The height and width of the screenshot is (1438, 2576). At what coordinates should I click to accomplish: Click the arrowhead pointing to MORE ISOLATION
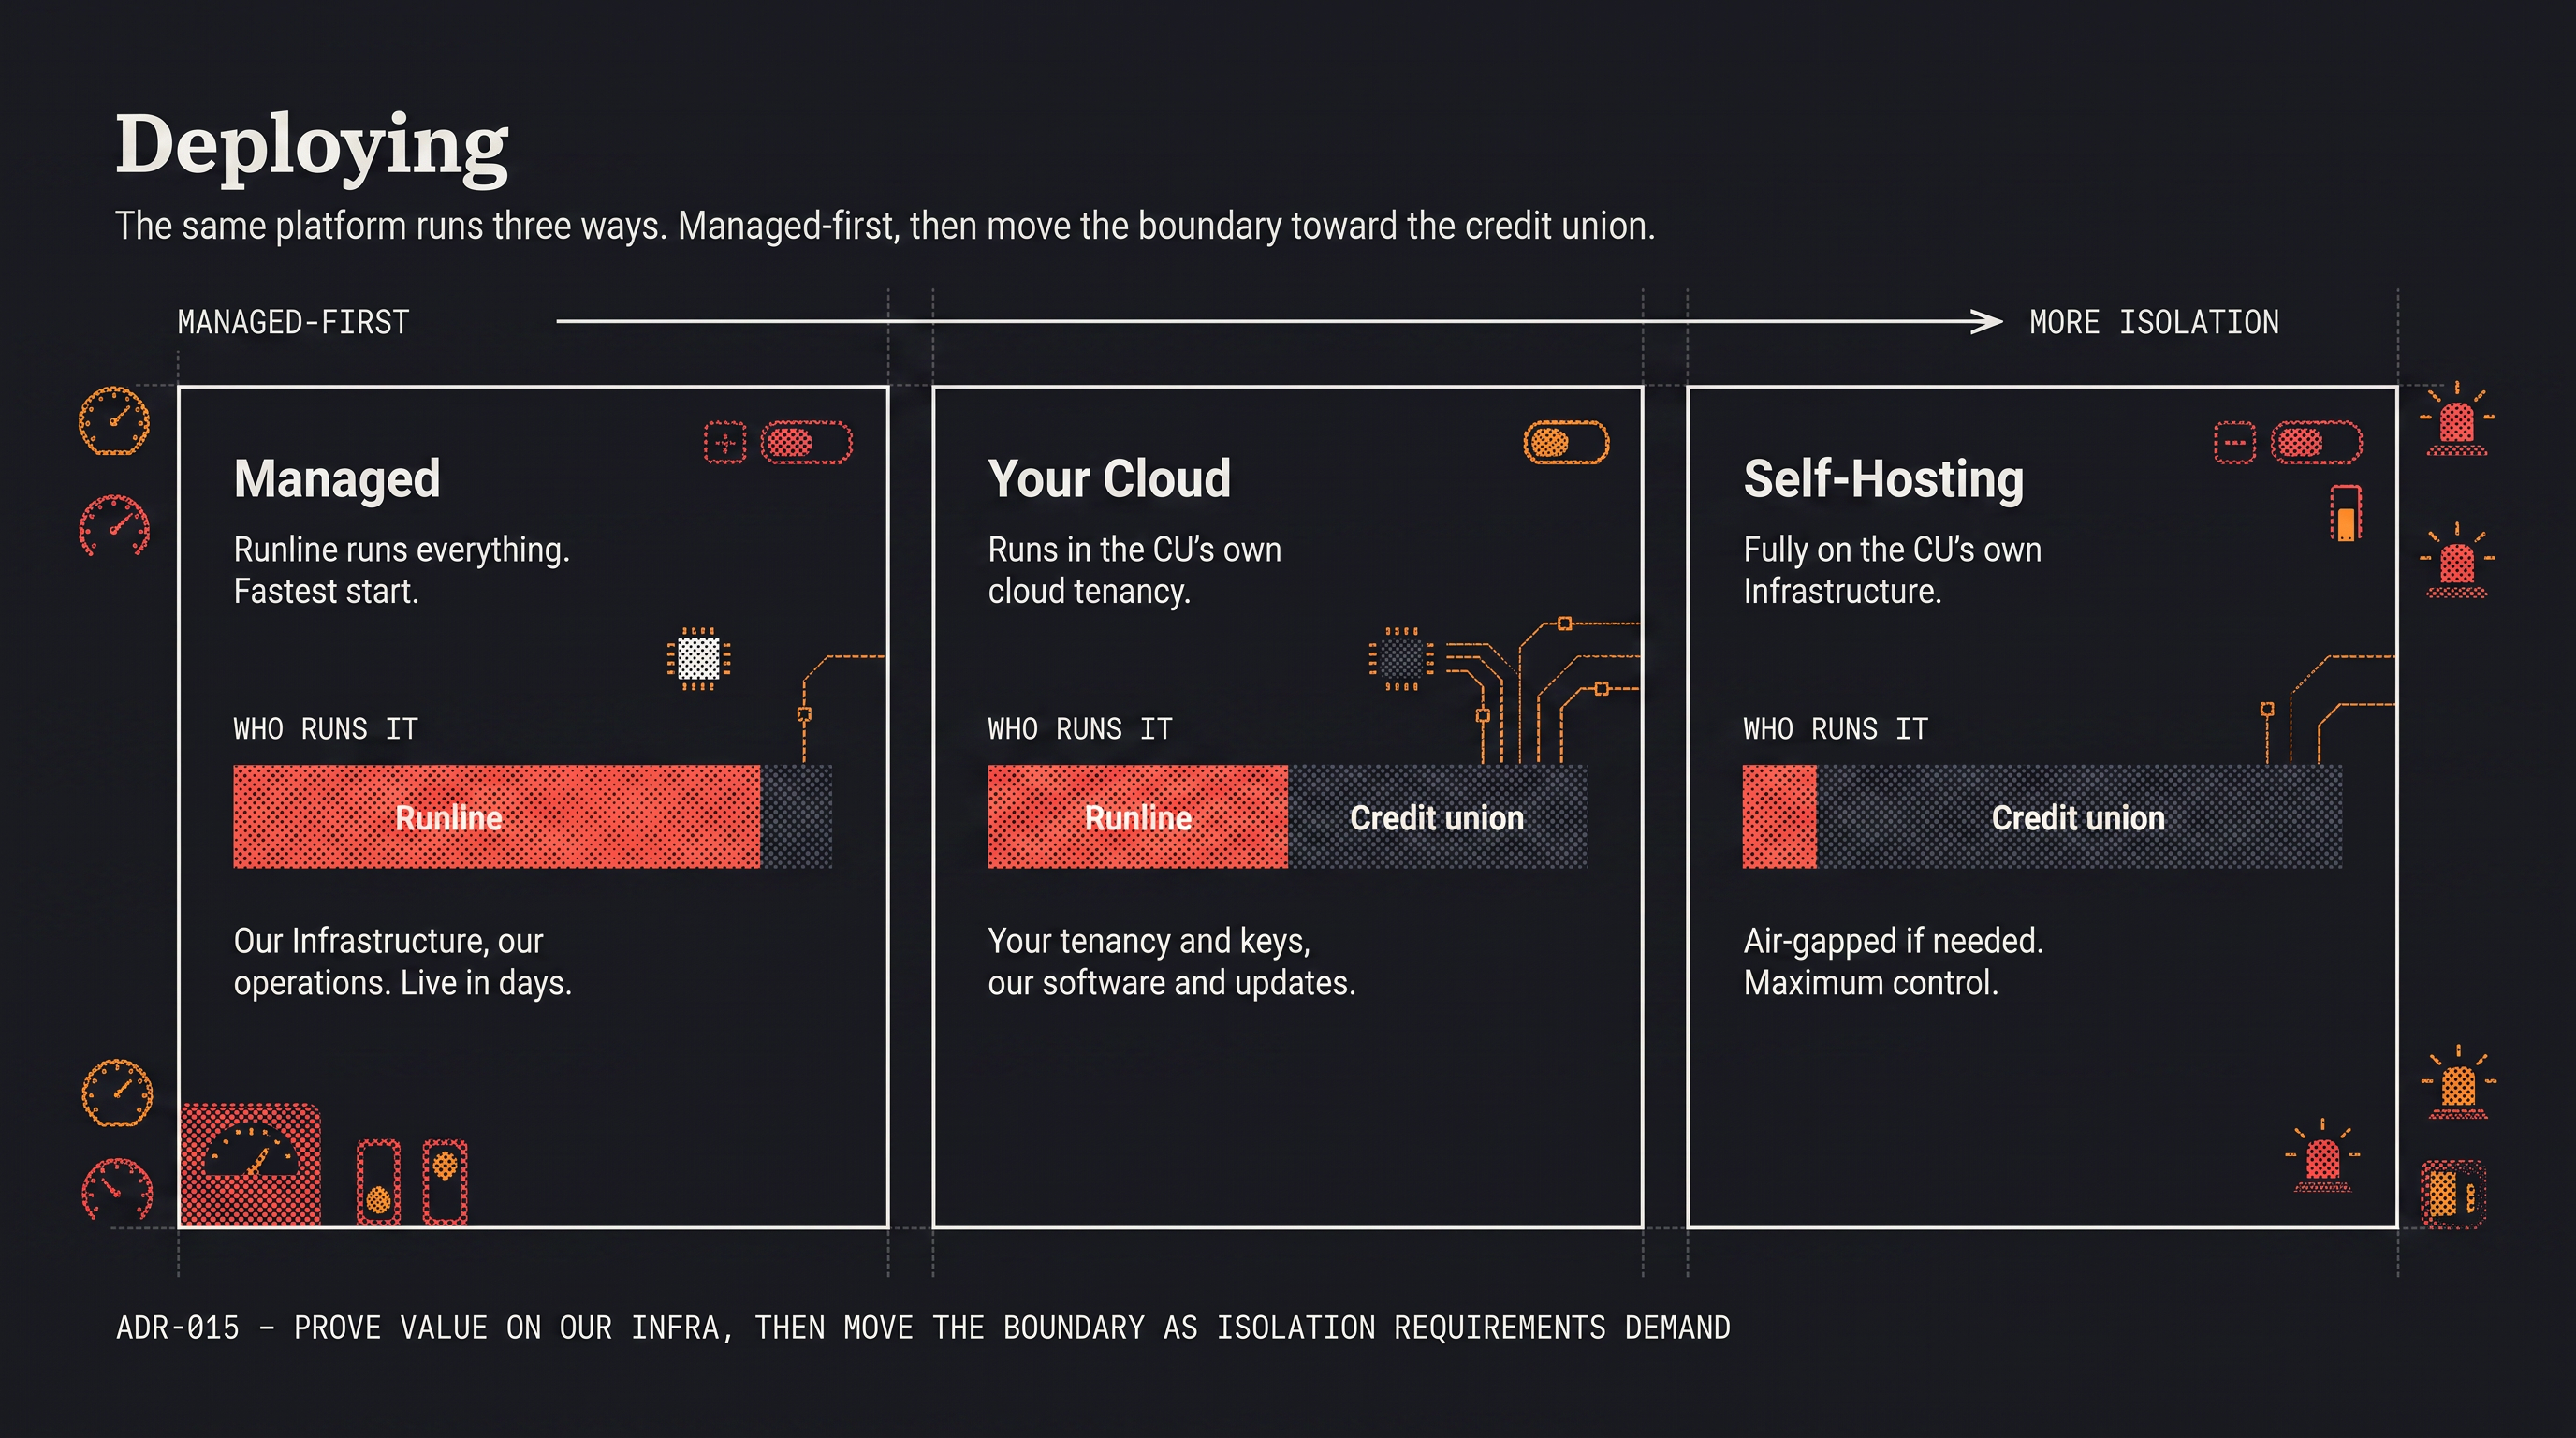[1986, 322]
